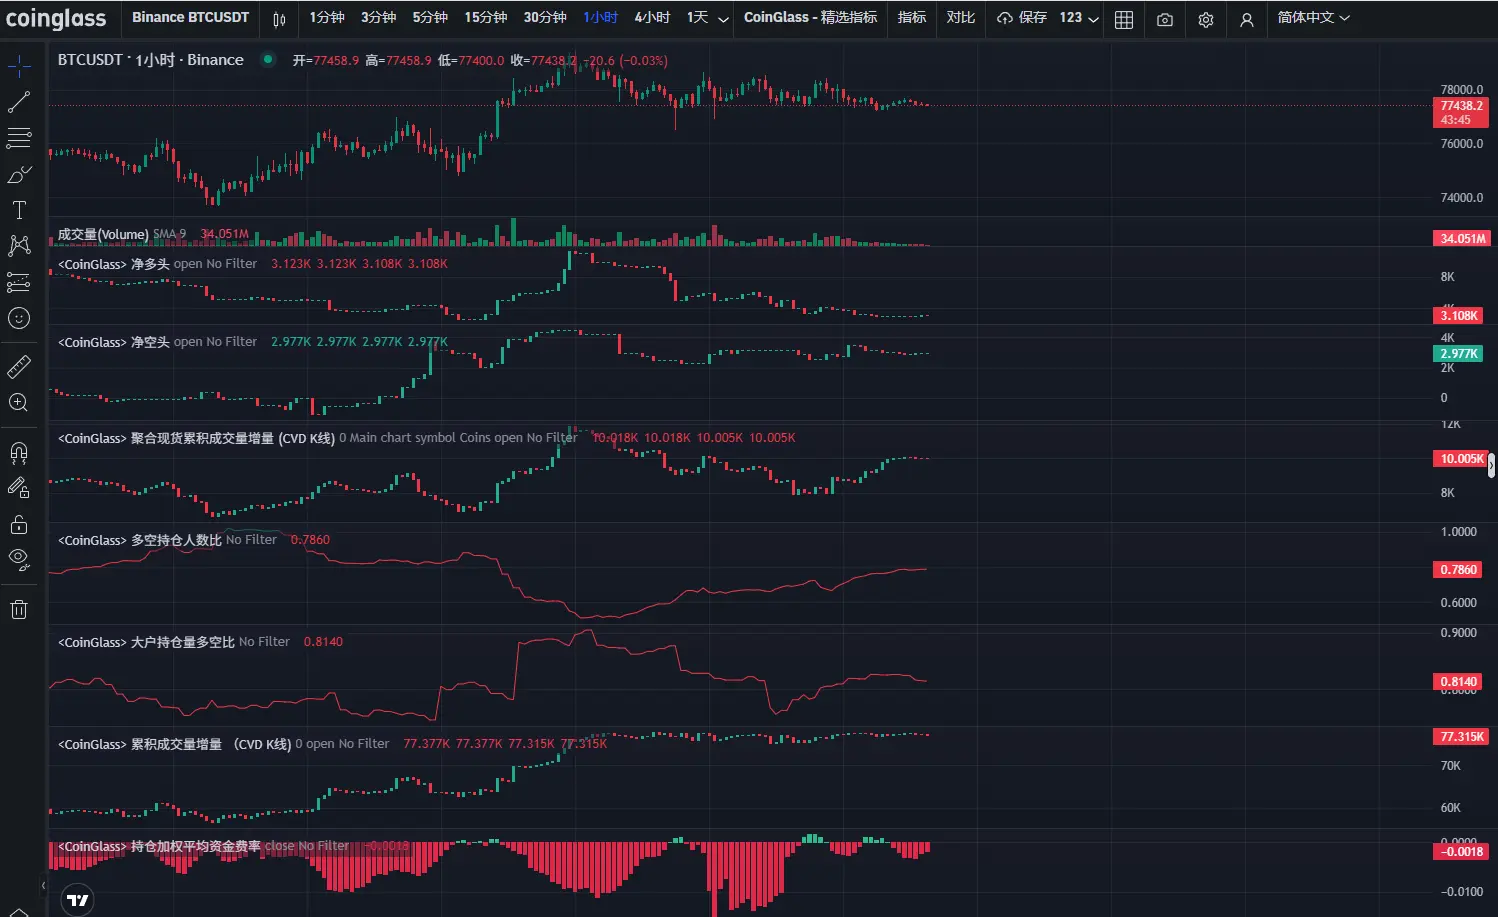
Task: Click the 对比 compare button
Action: [x=961, y=18]
